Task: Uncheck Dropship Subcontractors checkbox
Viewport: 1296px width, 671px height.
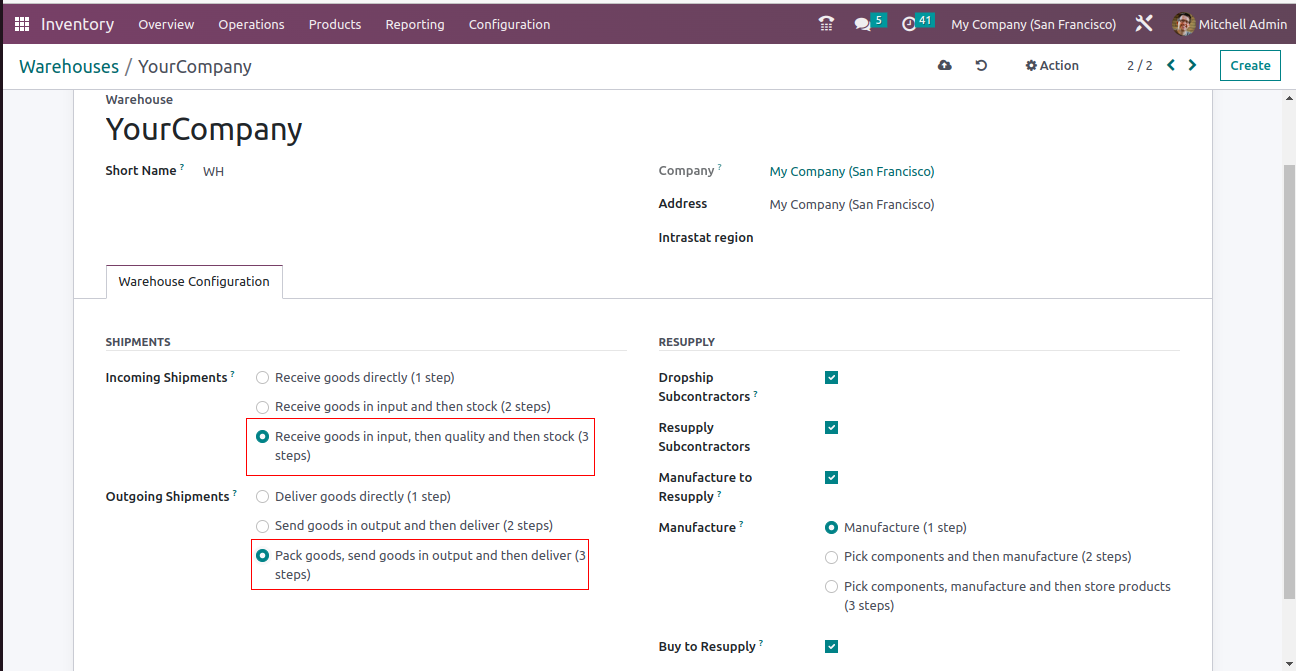Action: click(x=831, y=378)
